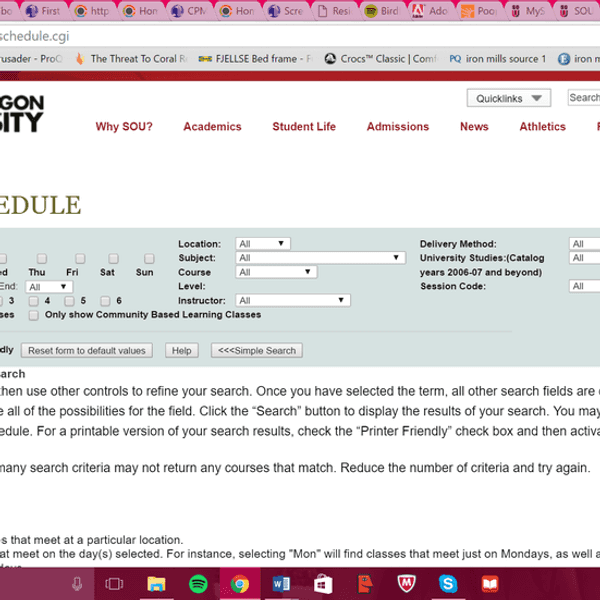Open the News navigation link

474,127
